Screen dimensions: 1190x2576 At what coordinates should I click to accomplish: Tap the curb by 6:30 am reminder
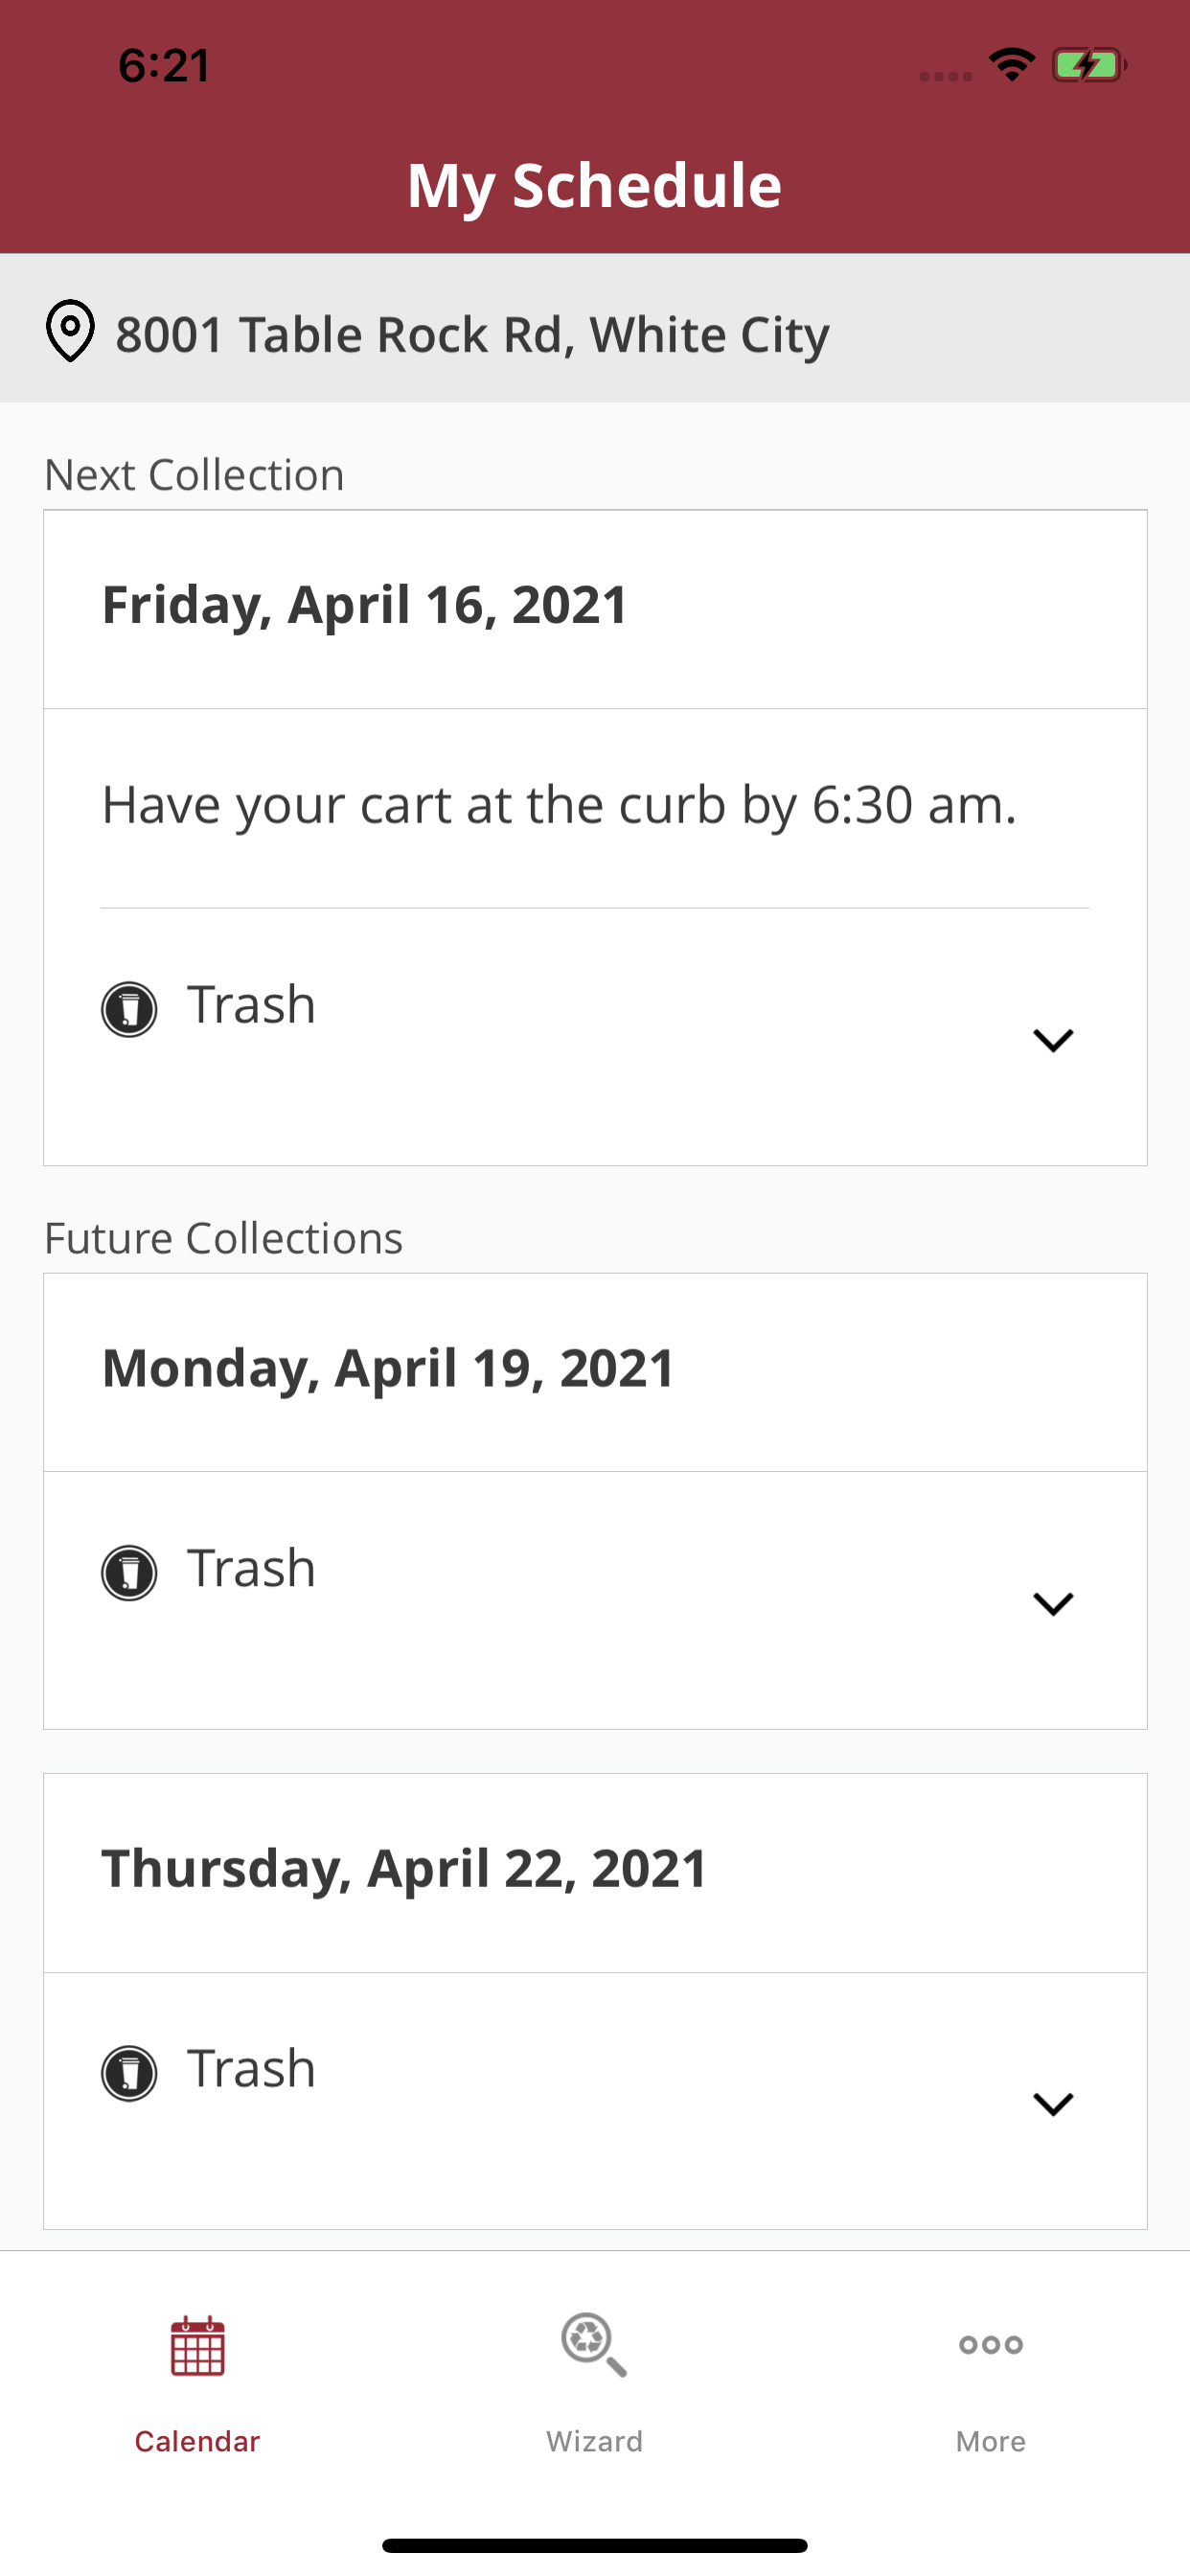tap(559, 806)
